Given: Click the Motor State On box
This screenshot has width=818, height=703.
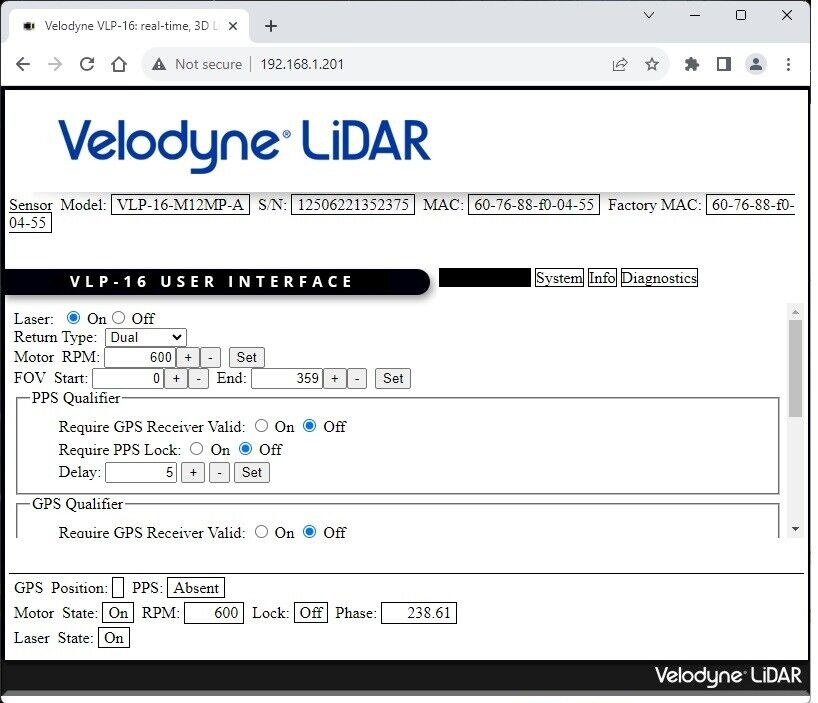Looking at the screenshot, I should (x=118, y=613).
